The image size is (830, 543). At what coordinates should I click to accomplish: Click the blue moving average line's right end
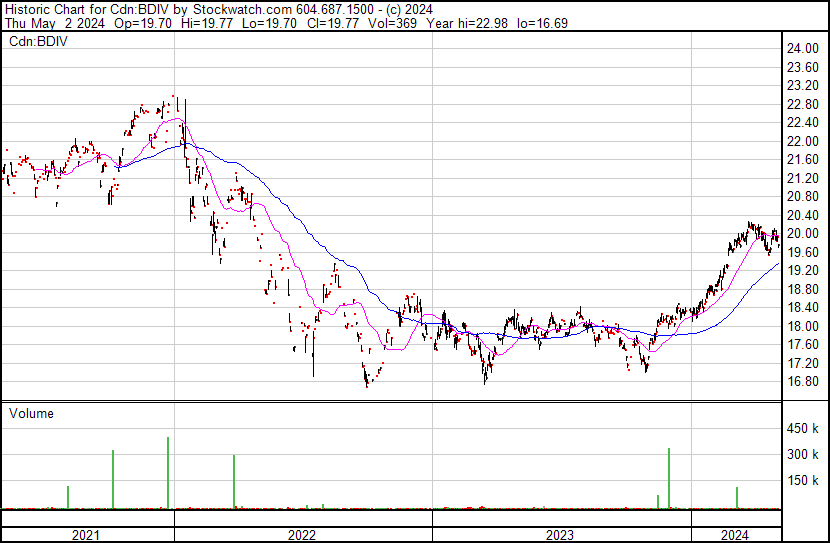[777, 264]
